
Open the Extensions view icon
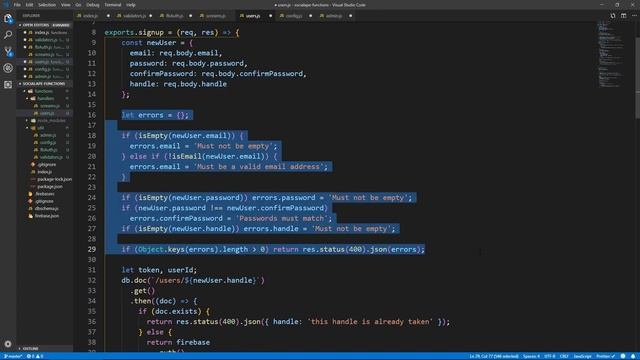tap(8, 84)
